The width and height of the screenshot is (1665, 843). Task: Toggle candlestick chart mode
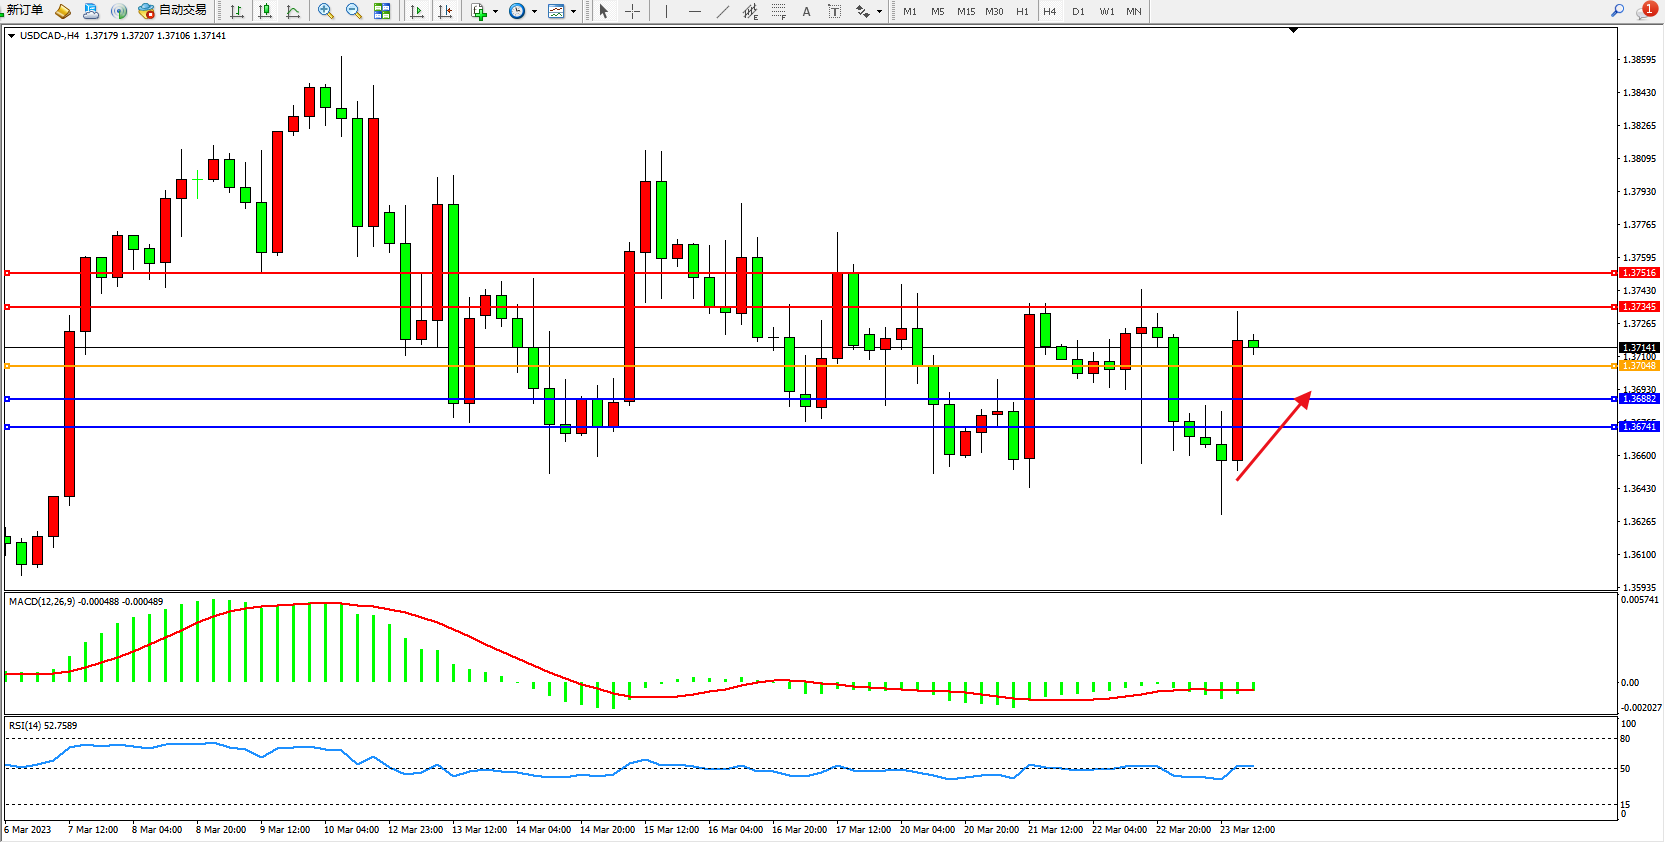[x=265, y=11]
